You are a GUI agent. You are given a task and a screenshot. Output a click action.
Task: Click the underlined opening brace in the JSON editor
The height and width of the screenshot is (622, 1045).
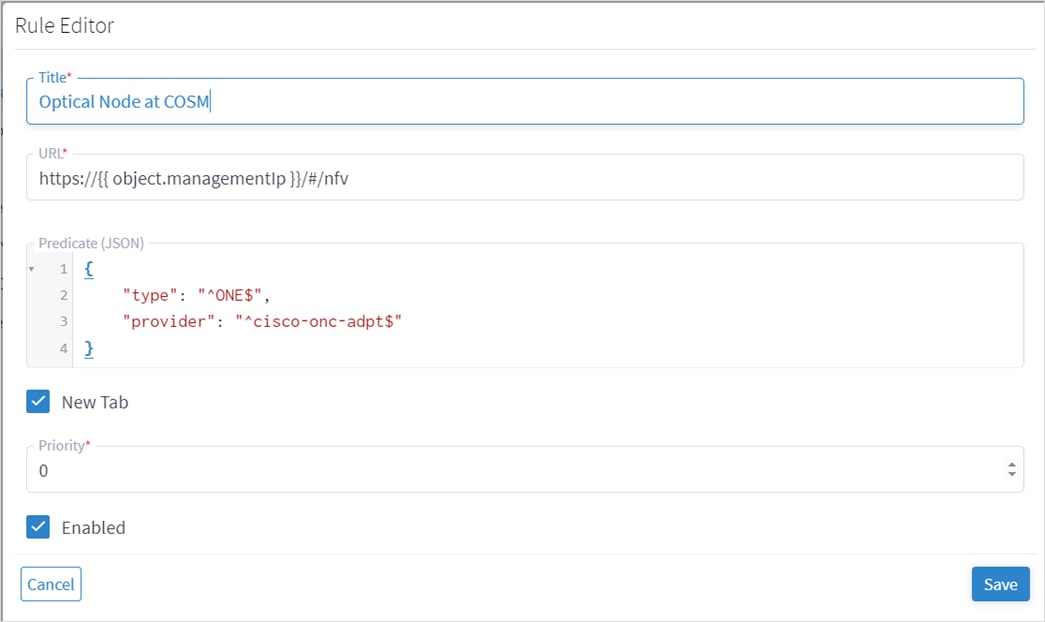point(87,268)
